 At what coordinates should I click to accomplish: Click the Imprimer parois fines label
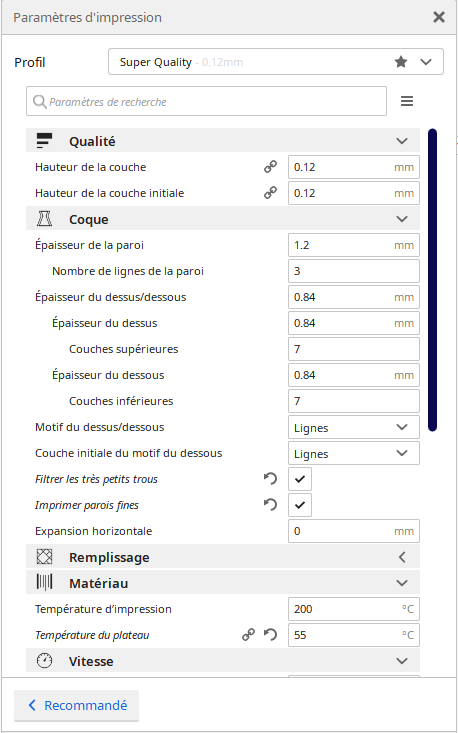[x=87, y=505]
